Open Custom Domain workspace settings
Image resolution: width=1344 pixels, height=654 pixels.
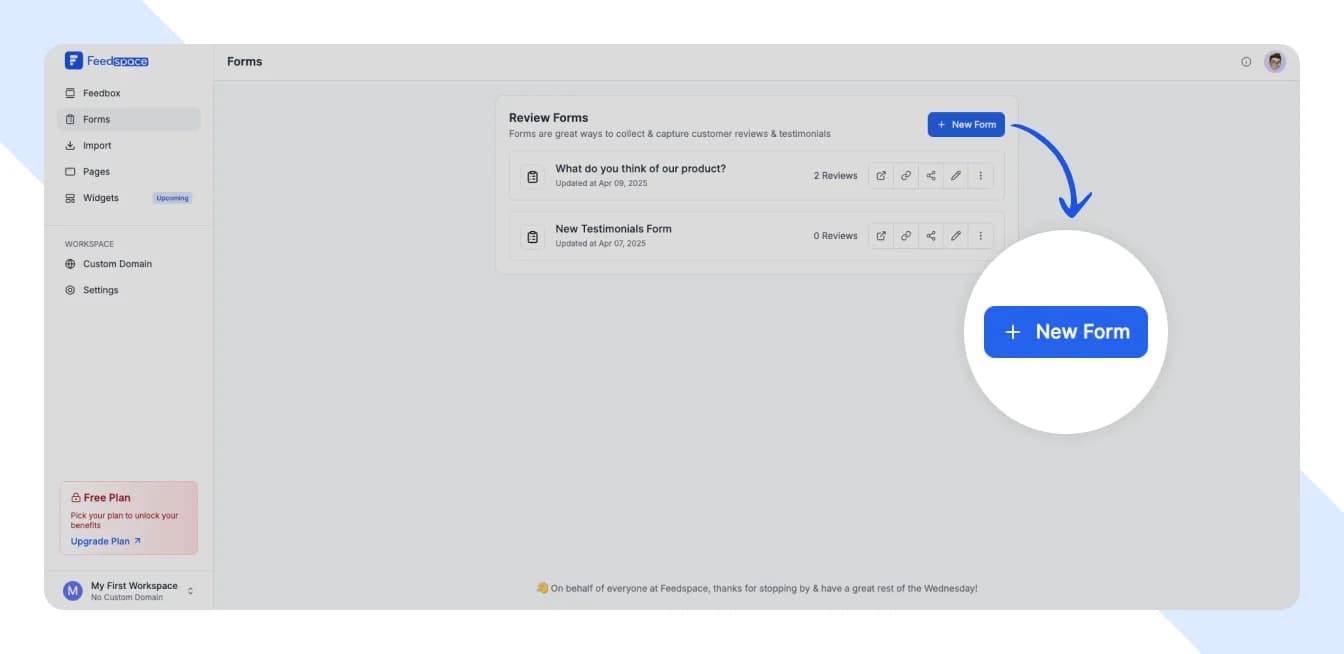point(117,264)
